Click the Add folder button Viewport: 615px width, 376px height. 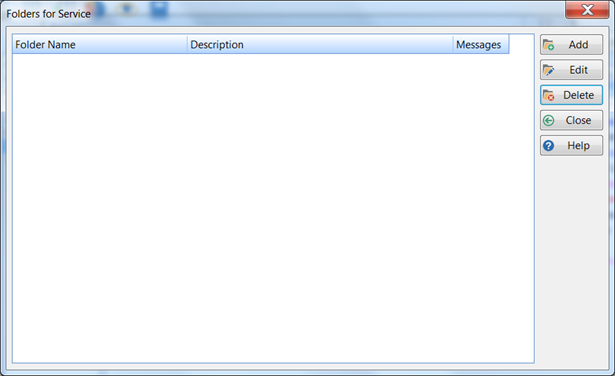pos(571,45)
